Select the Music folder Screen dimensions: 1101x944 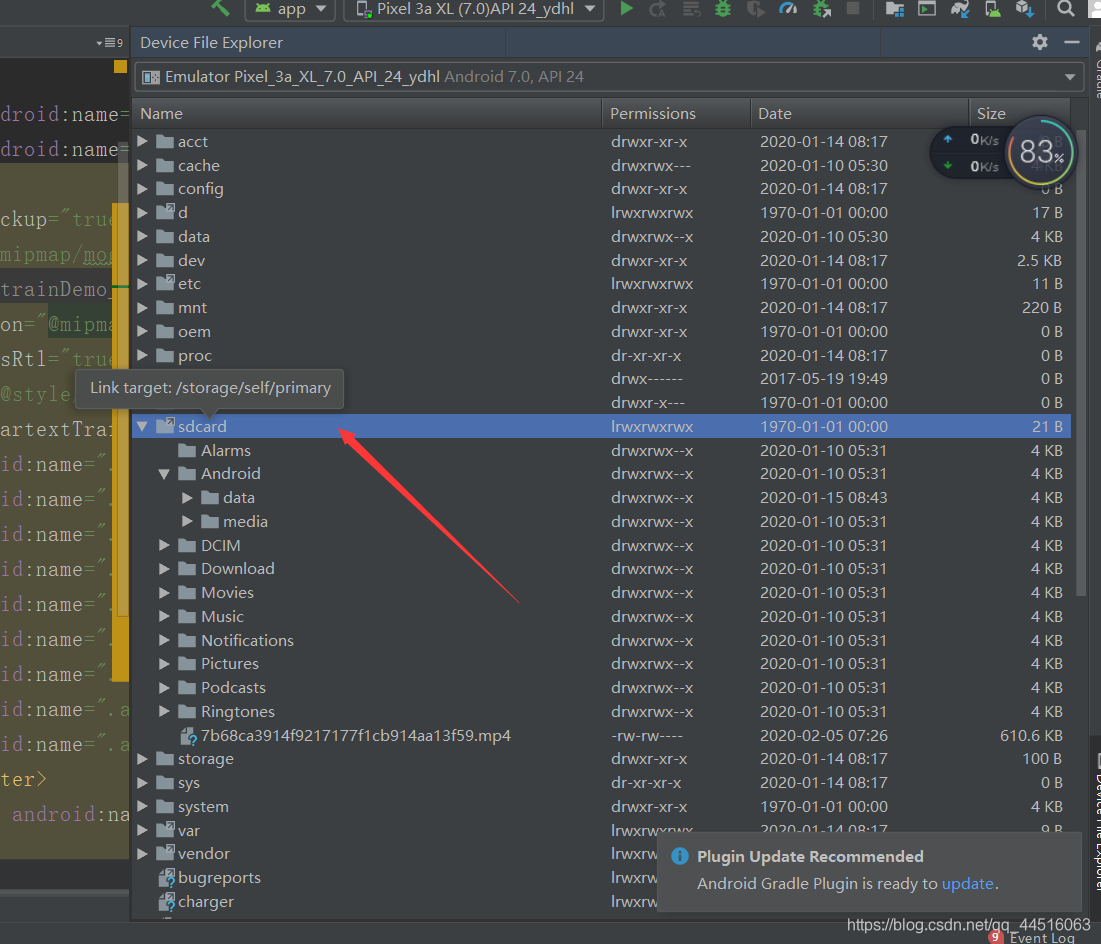[223, 617]
